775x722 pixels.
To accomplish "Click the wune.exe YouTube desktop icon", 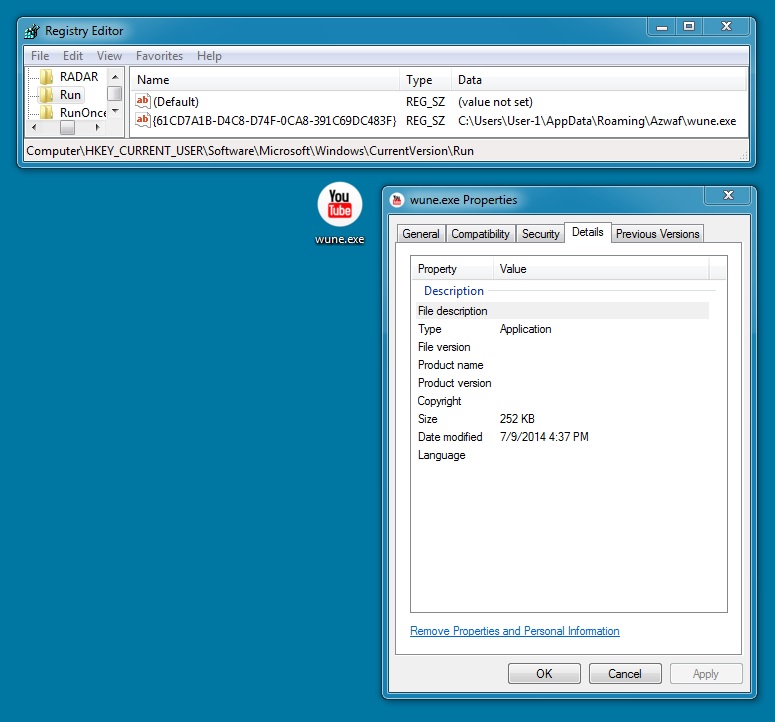I will 340,204.
